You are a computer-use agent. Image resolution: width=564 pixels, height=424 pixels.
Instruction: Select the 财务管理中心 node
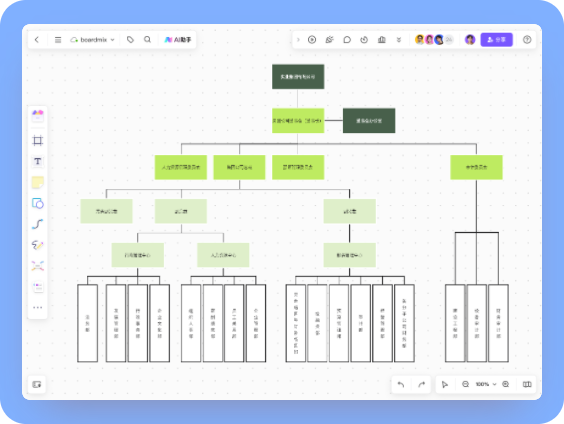pos(350,255)
